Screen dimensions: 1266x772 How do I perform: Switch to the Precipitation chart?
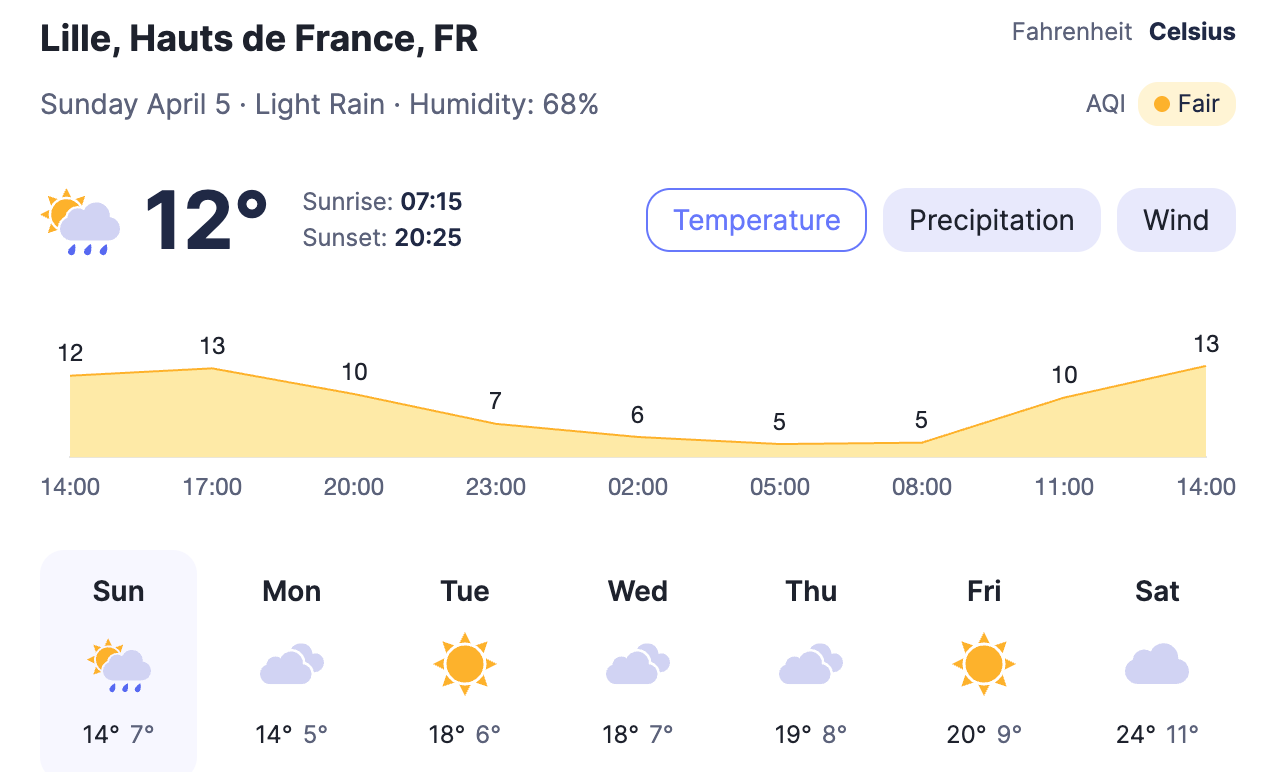[x=991, y=220]
